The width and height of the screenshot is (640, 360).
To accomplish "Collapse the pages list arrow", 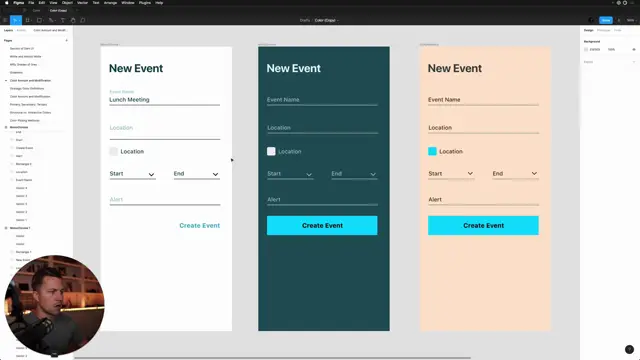I will click(6, 80).
